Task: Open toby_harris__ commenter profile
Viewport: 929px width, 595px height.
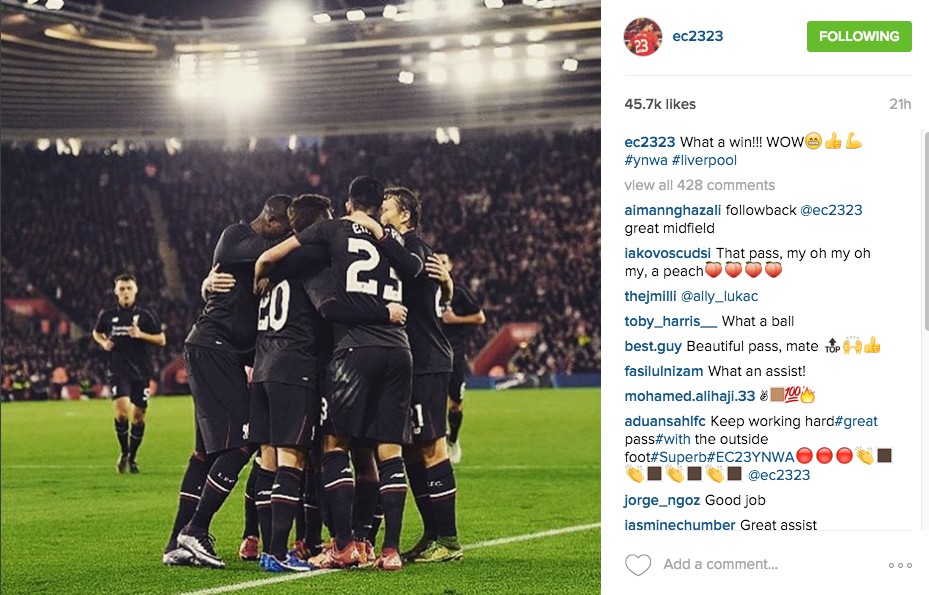Action: (670, 321)
